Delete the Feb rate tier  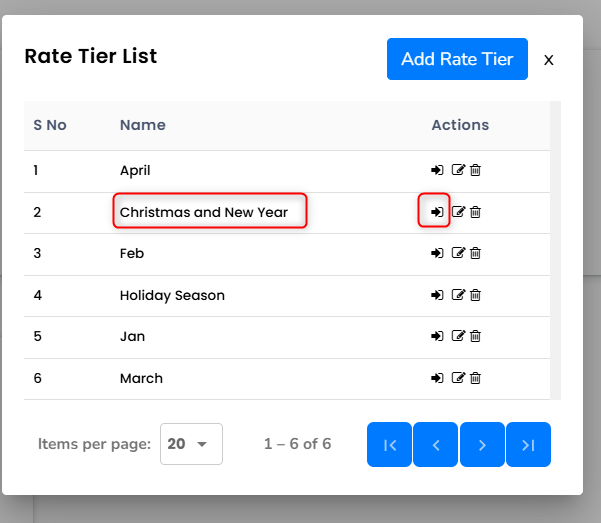(x=476, y=254)
